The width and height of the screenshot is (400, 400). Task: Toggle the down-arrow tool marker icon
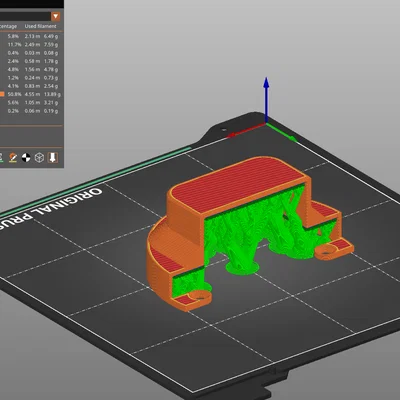click(53, 157)
